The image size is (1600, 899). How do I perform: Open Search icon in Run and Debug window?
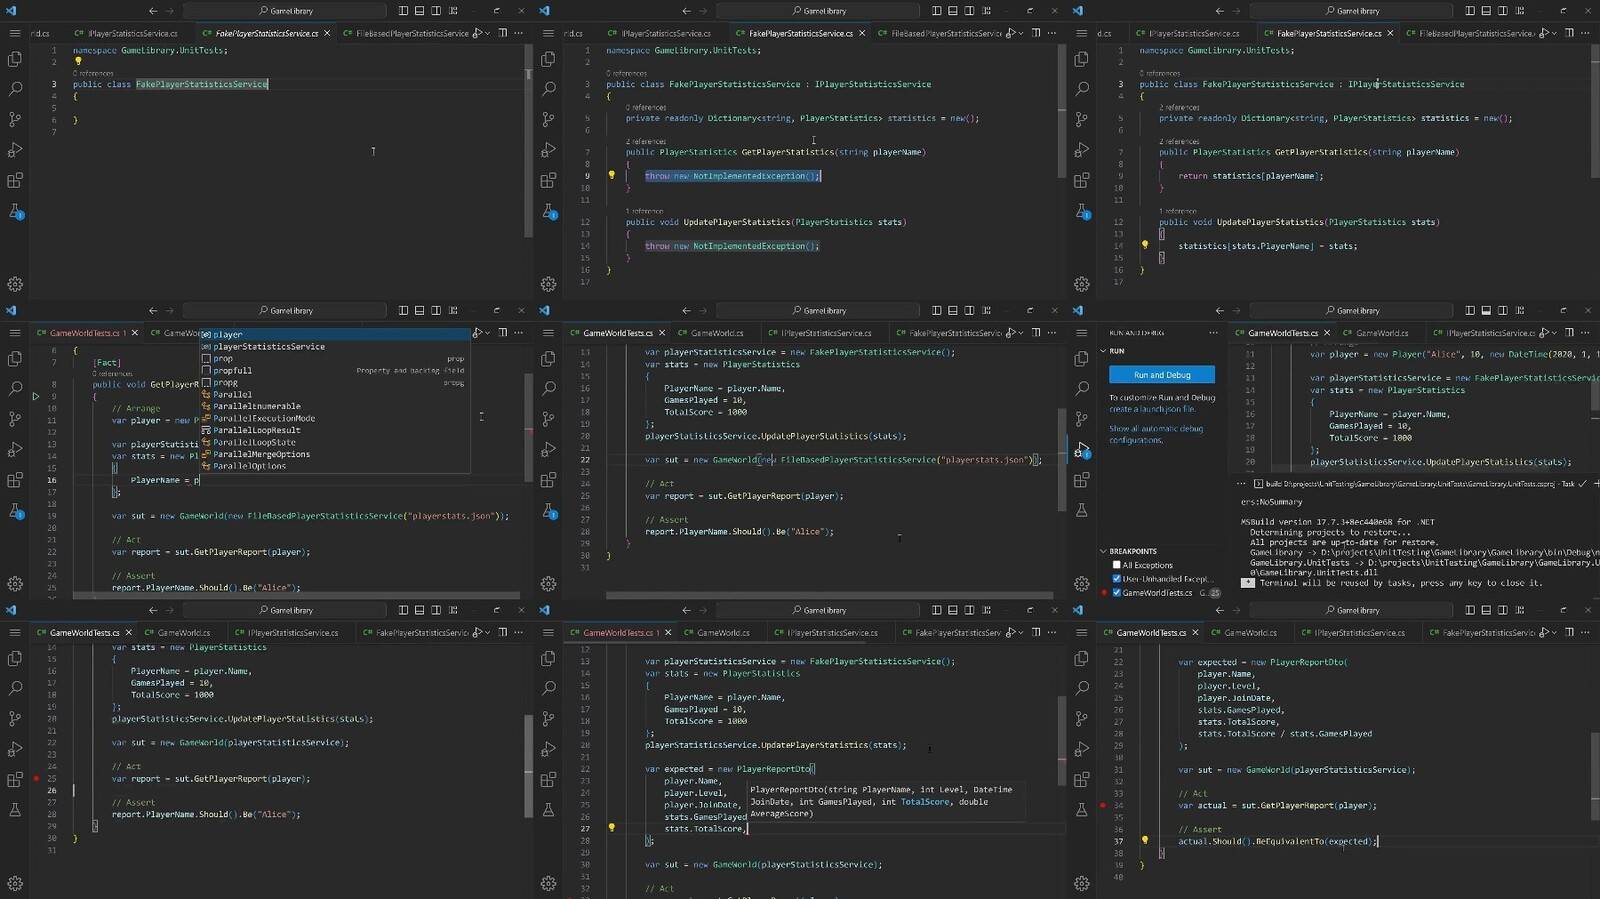pos(1082,388)
